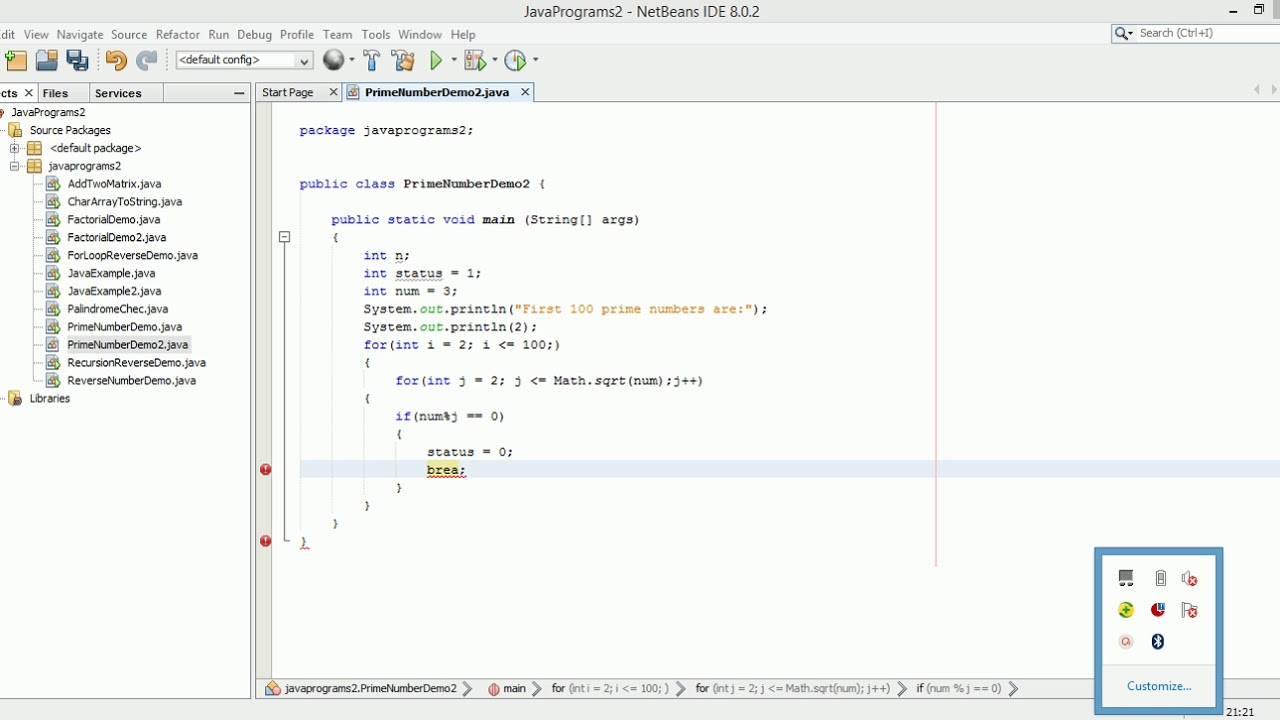The width and height of the screenshot is (1280, 720).
Task: Click the Redo arrow icon
Action: (x=147, y=60)
